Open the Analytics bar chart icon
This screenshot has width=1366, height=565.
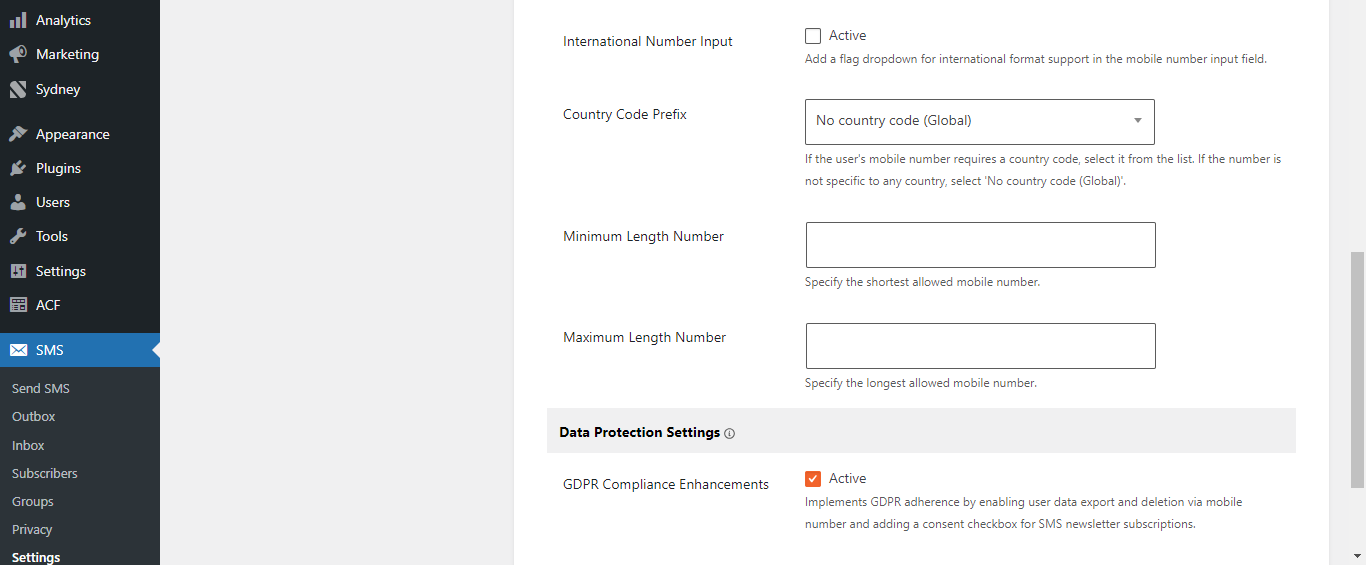tap(18, 20)
